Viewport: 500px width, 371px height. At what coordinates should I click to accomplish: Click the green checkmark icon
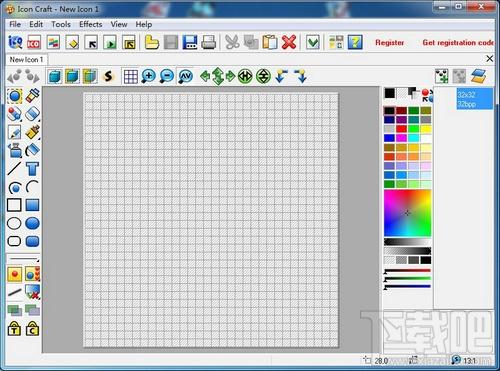pyautogui.click(x=313, y=42)
